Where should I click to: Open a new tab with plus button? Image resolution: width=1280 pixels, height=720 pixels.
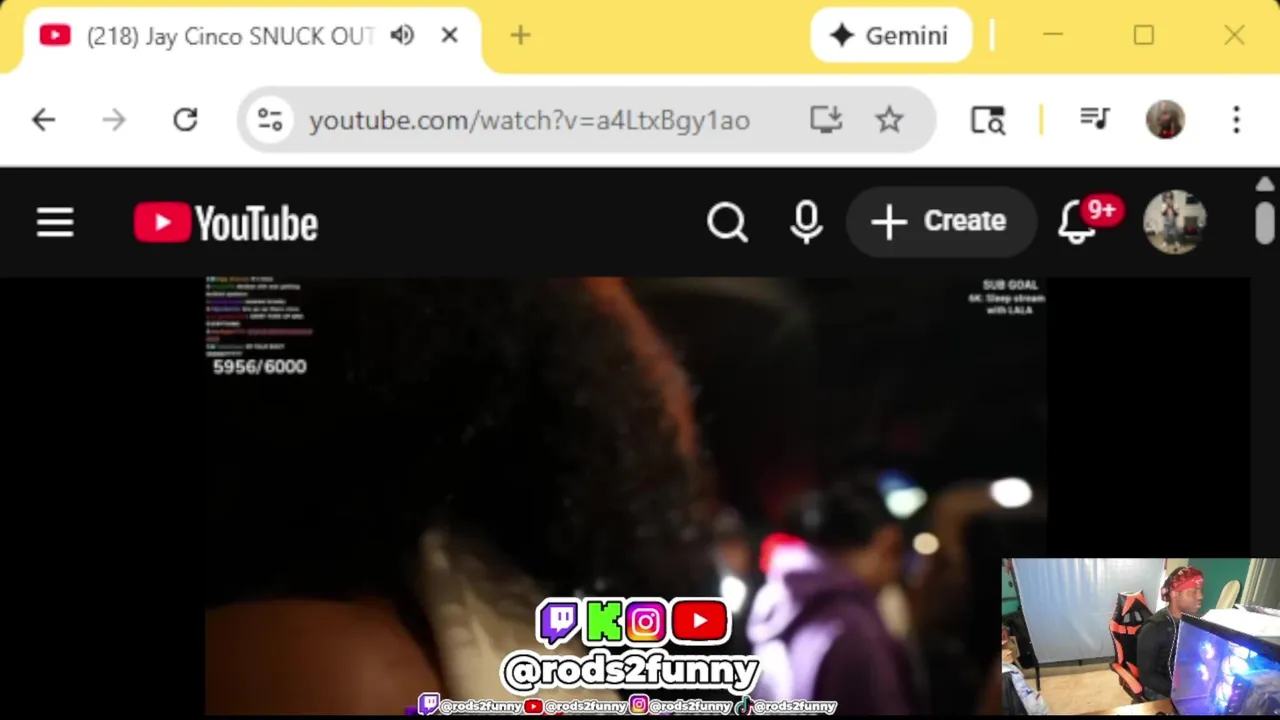tap(520, 36)
